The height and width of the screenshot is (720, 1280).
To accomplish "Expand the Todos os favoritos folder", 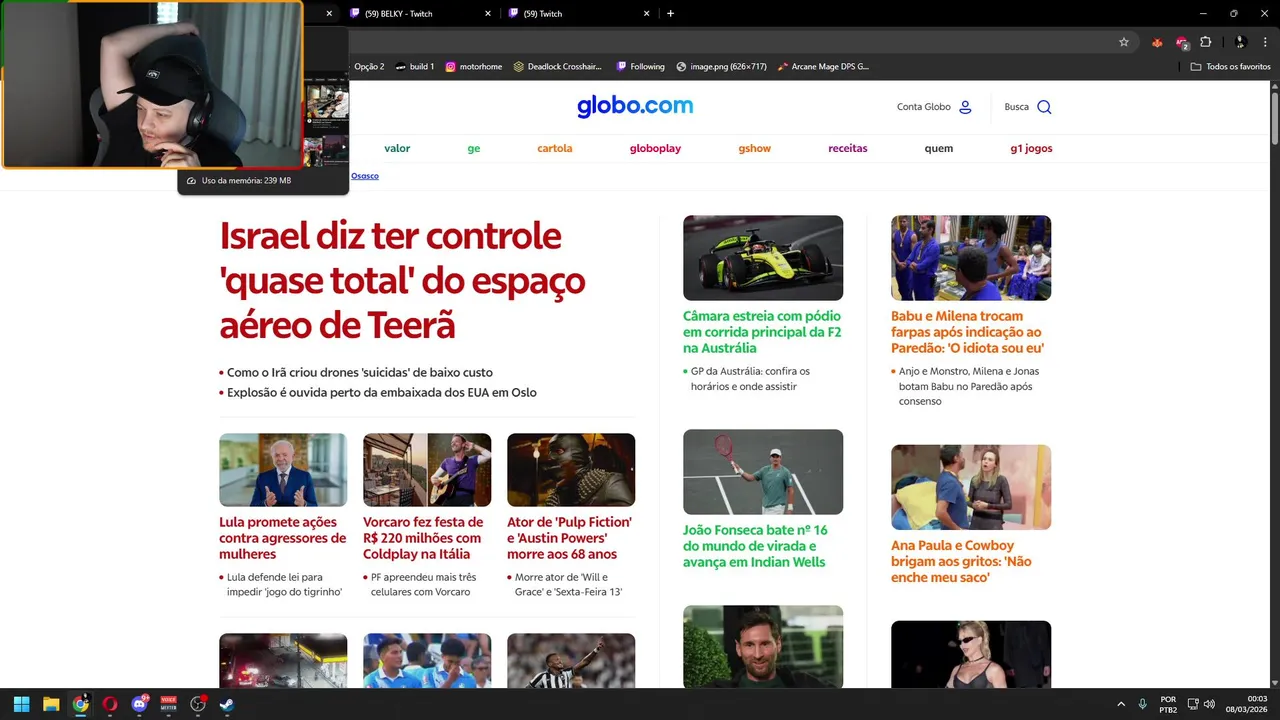I will coord(1231,66).
